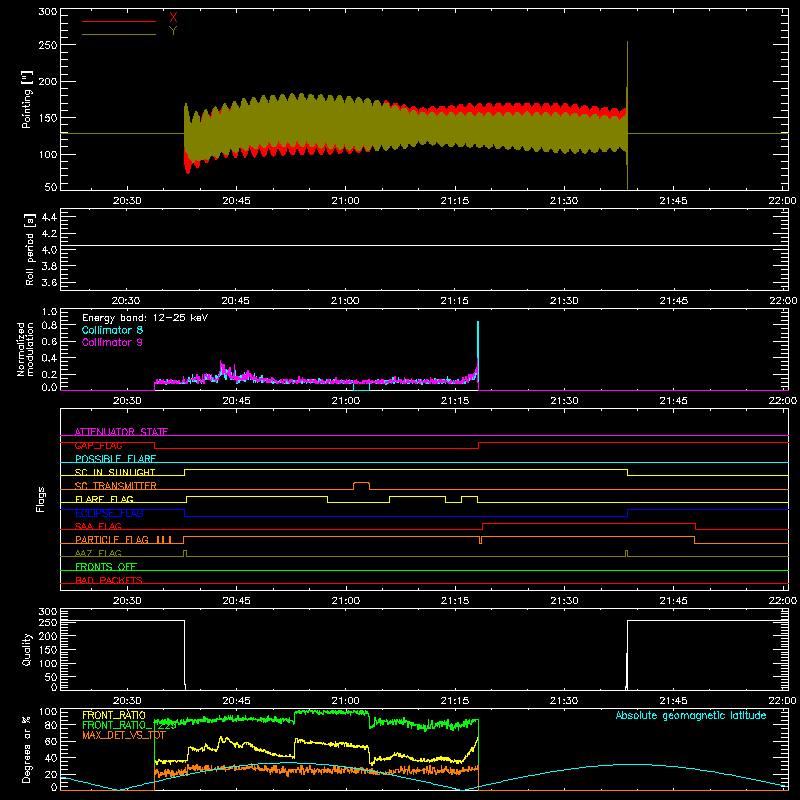
Task: Select the yellow FRONT_RATIO legend entry
Action: click(114, 715)
